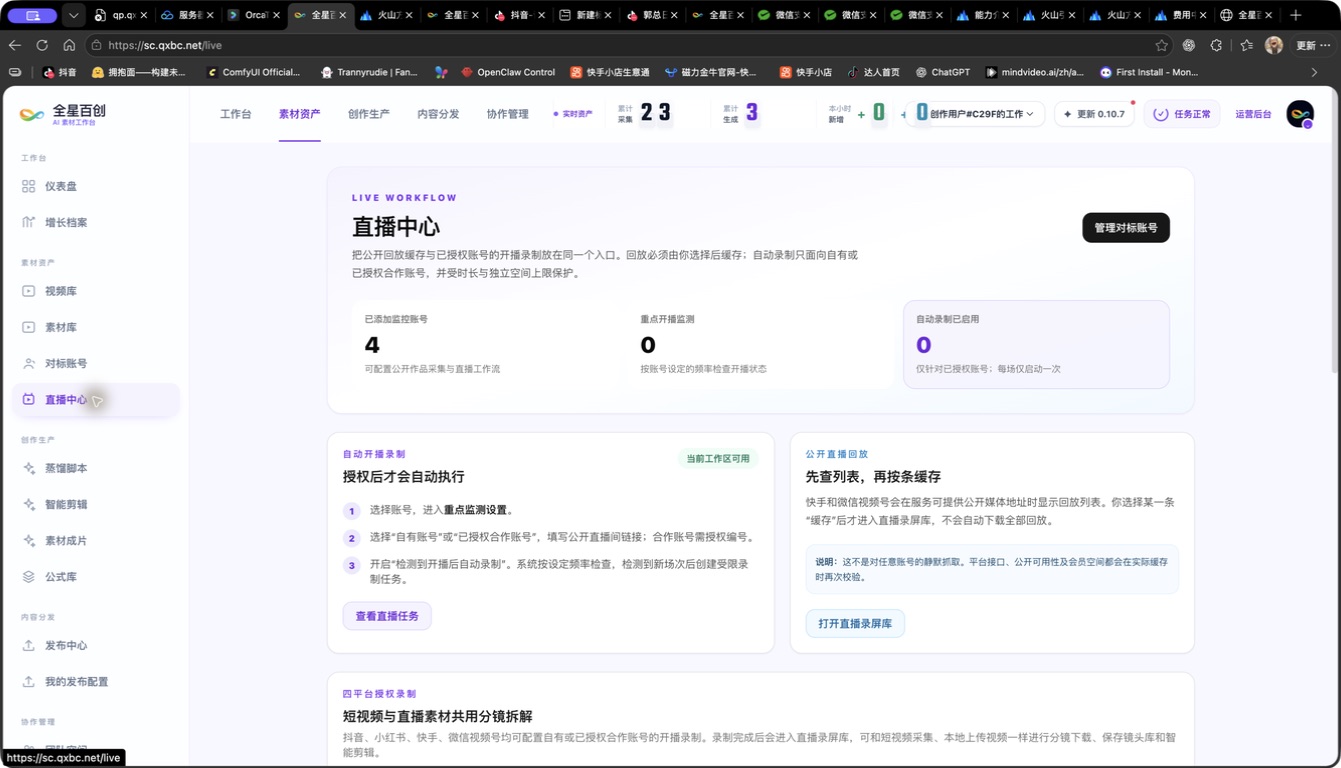Expand the tab search dropdown arrow
Screen dimensions: 1341x768
pos(73,16)
